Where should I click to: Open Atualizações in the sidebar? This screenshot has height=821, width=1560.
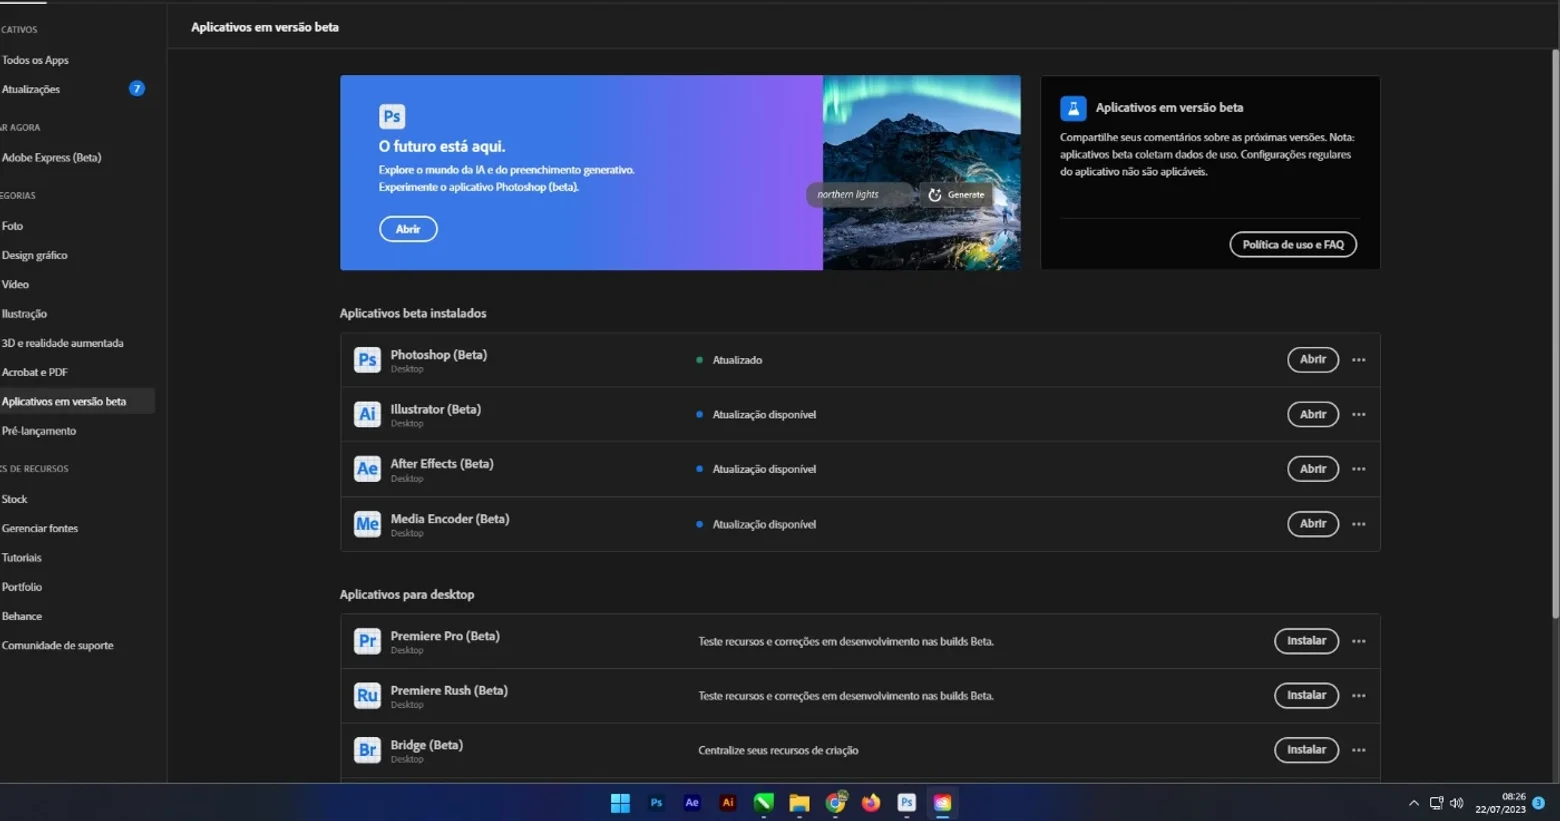(x=31, y=89)
